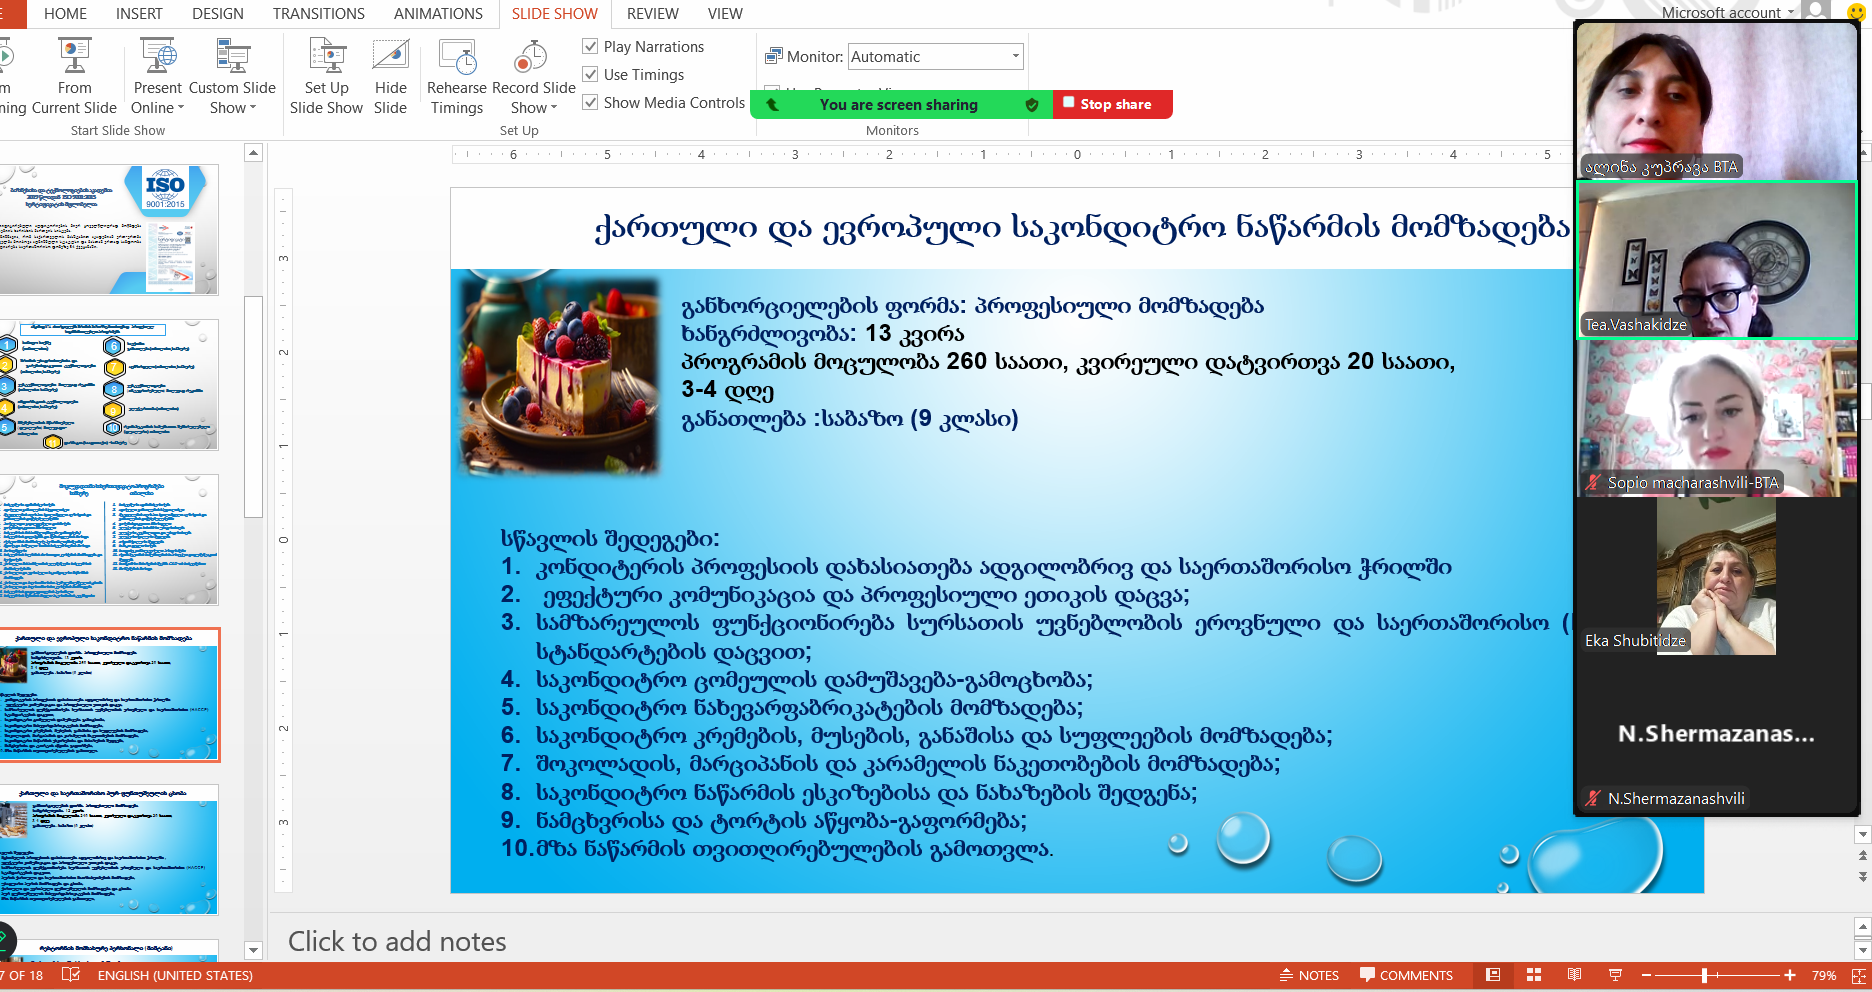Screen dimensions: 1872x992
Task: Click zoom out minus icon
Action: pyautogui.click(x=1646, y=975)
